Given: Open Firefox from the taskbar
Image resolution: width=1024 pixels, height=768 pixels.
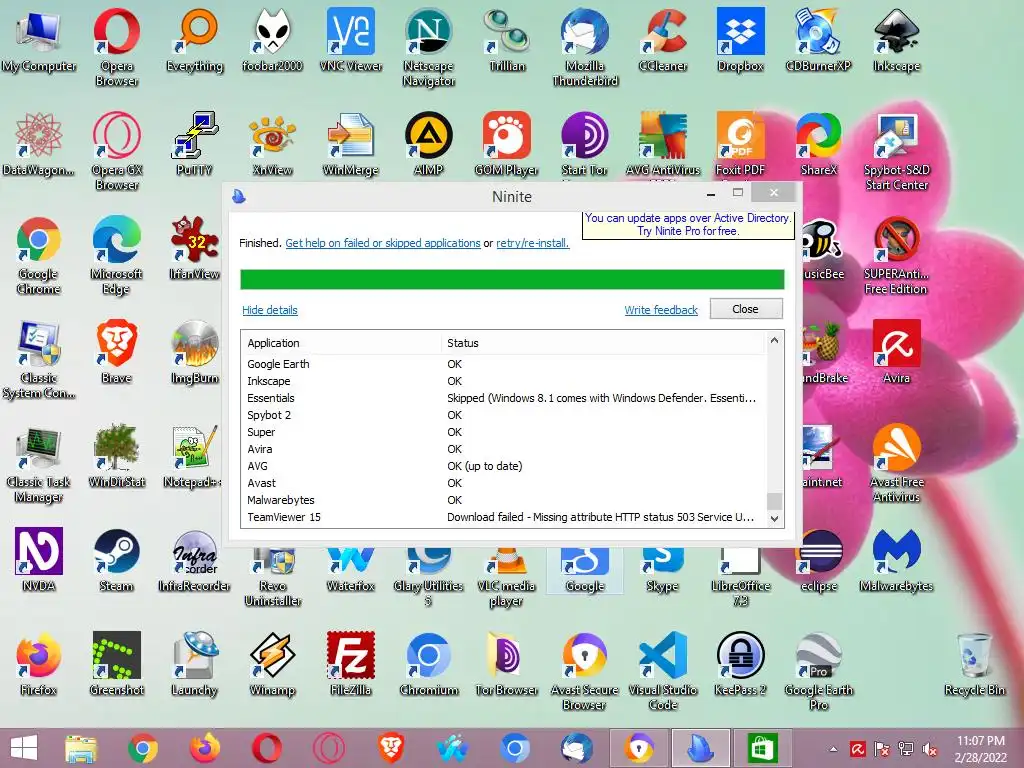Looking at the screenshot, I should [204, 748].
